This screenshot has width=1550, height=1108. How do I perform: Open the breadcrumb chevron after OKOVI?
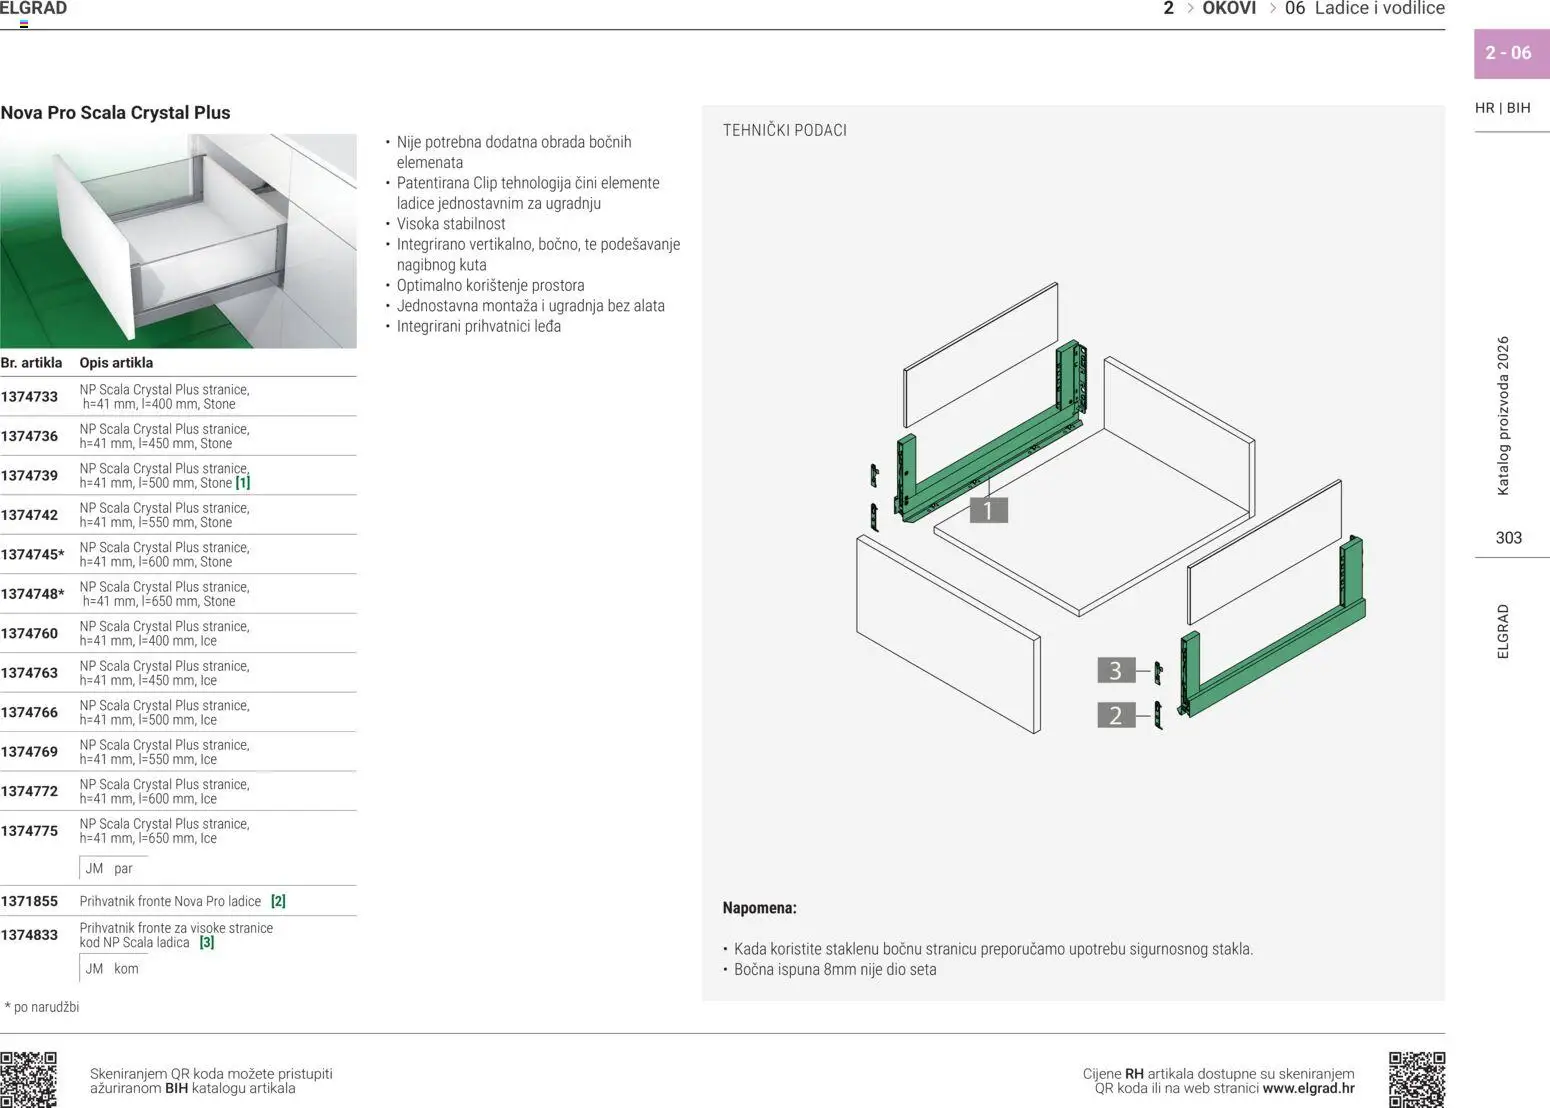click(x=1273, y=9)
